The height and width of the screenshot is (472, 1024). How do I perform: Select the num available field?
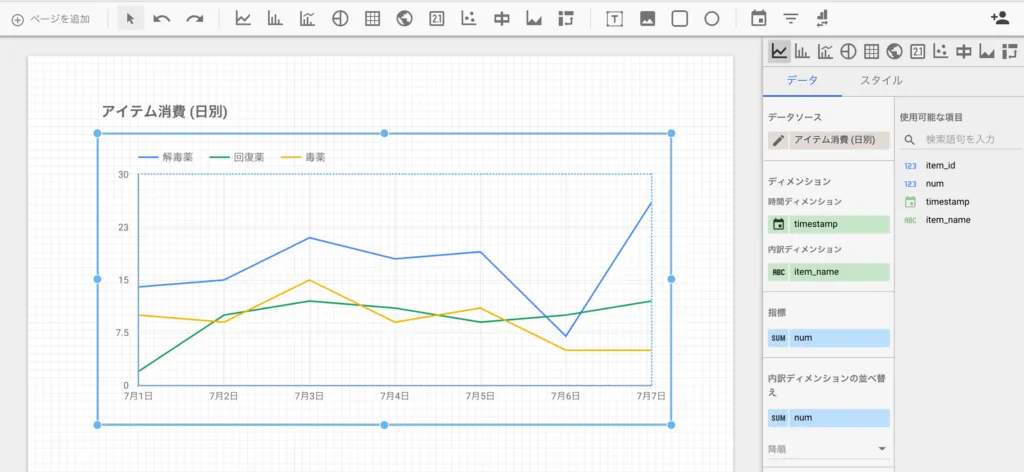click(x=935, y=184)
